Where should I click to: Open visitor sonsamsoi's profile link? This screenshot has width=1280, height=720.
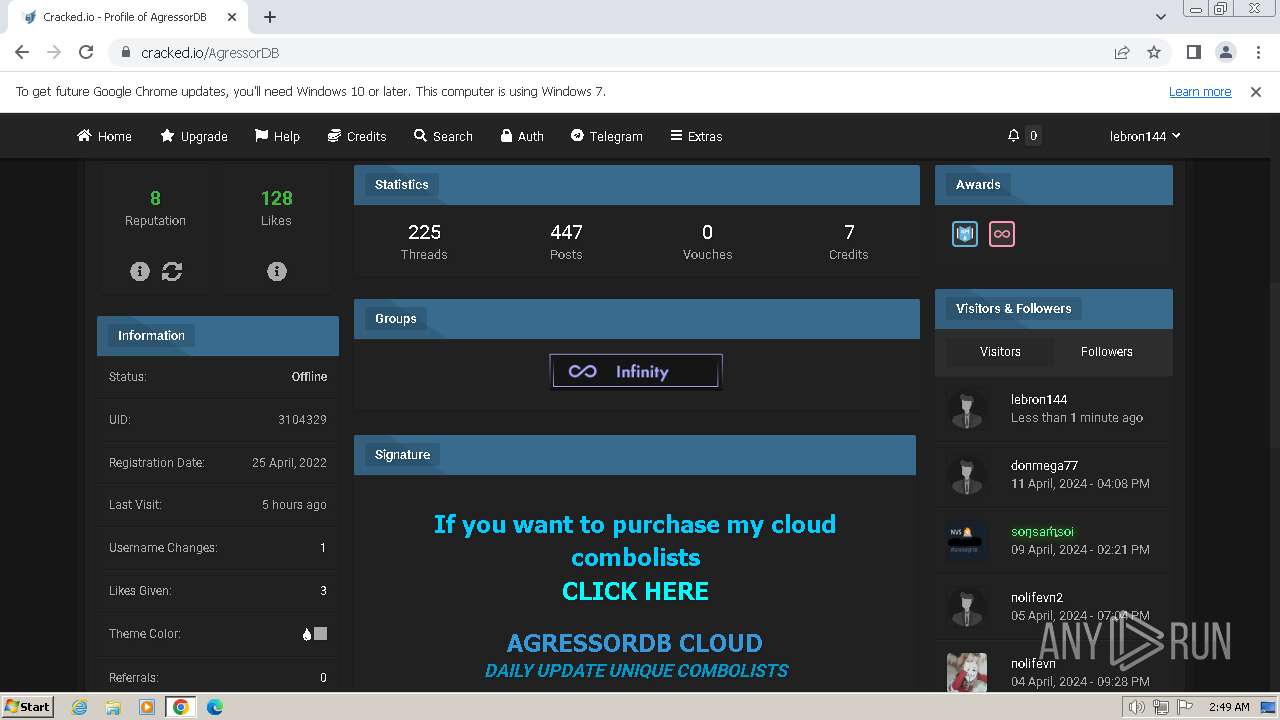coord(1042,531)
